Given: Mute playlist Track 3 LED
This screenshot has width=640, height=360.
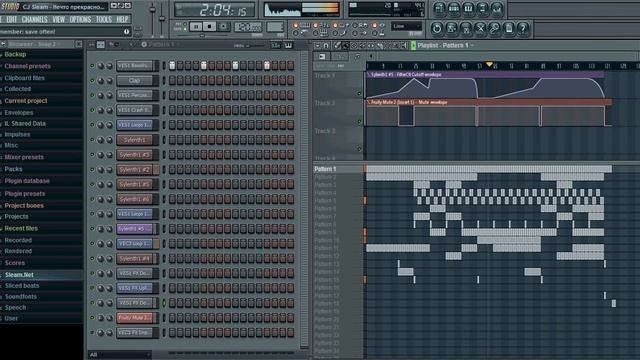Looking at the screenshot, I should pos(360,149).
